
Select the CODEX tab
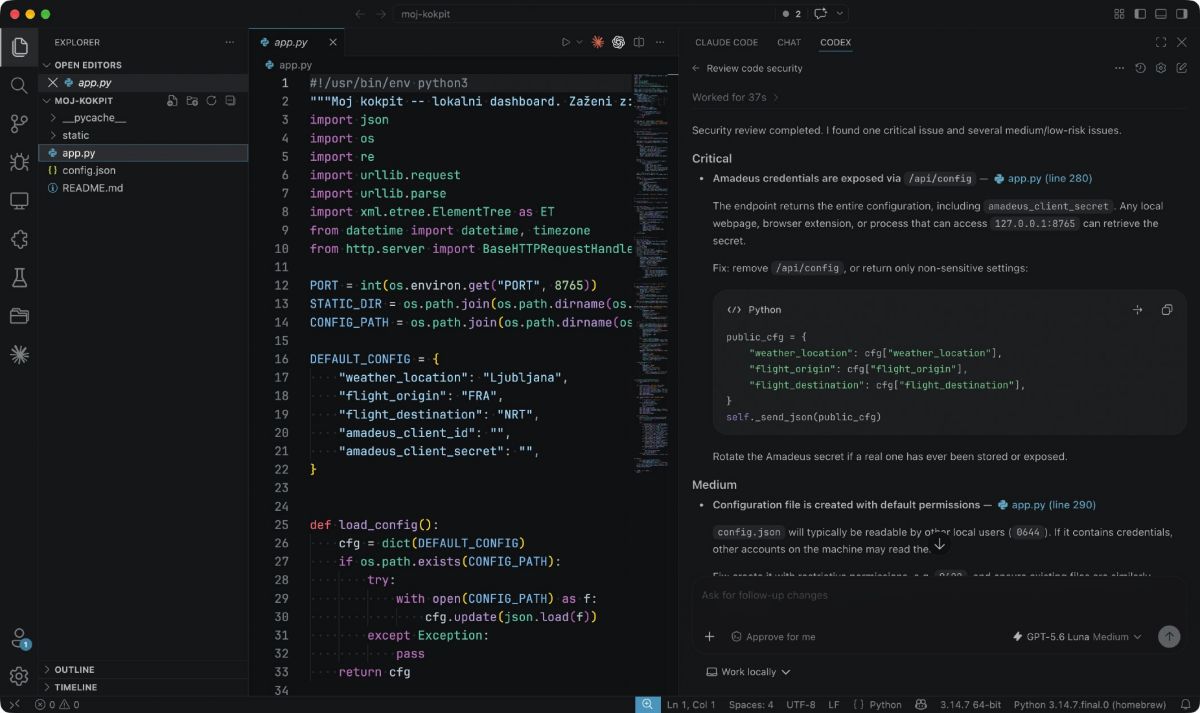[835, 42]
